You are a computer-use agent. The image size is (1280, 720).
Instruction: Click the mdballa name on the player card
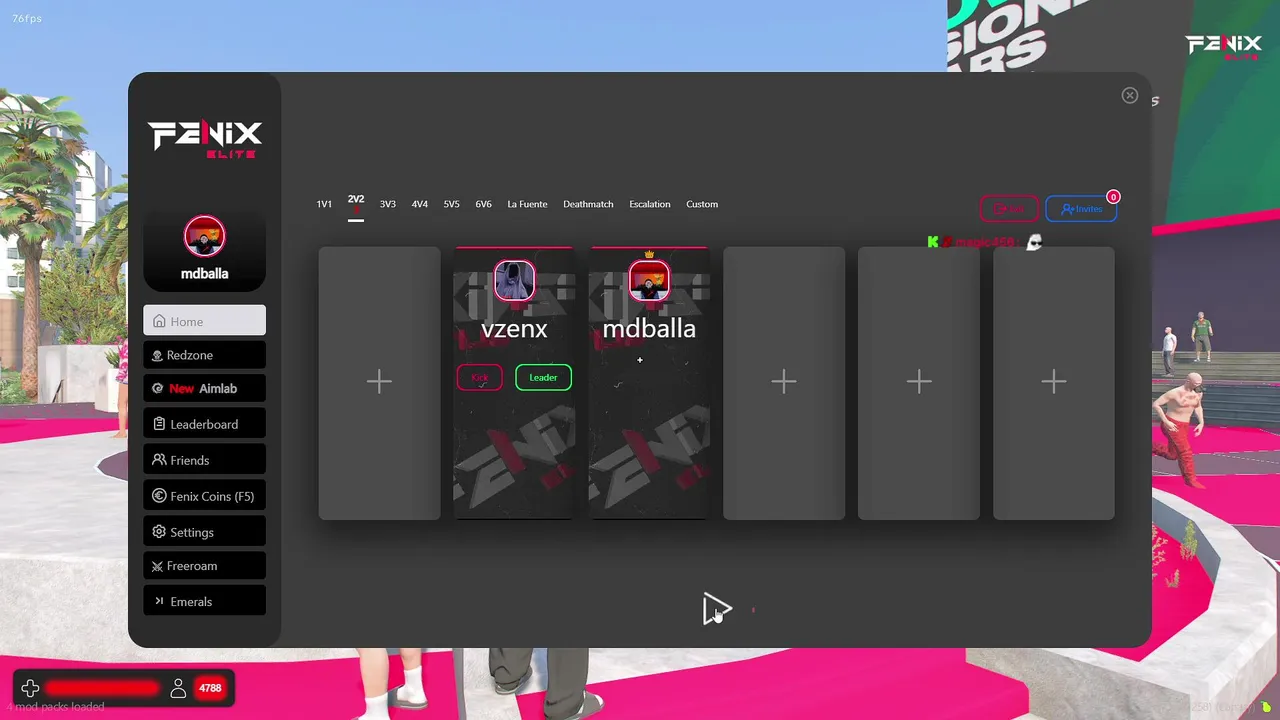tap(649, 329)
